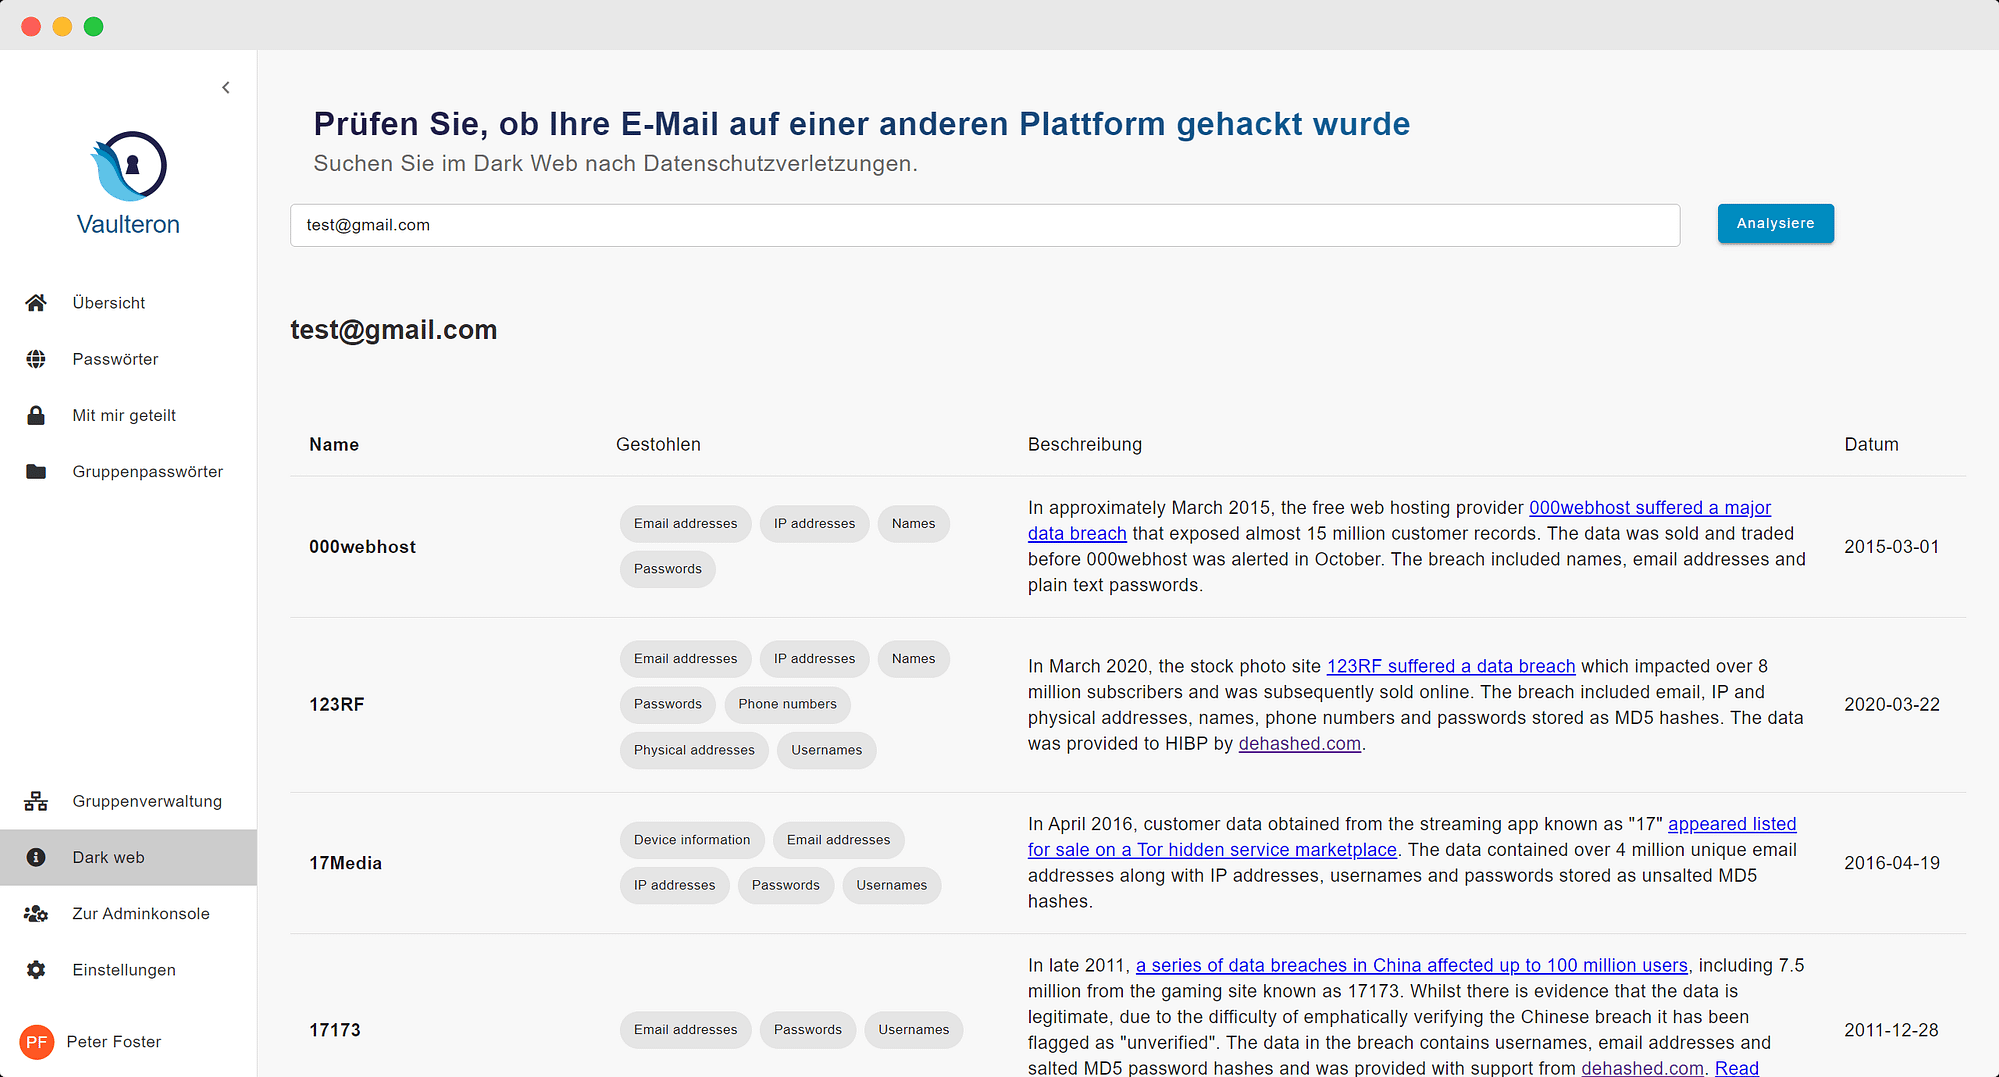Open the Übersicht menu item
The width and height of the screenshot is (1999, 1077).
coord(128,303)
